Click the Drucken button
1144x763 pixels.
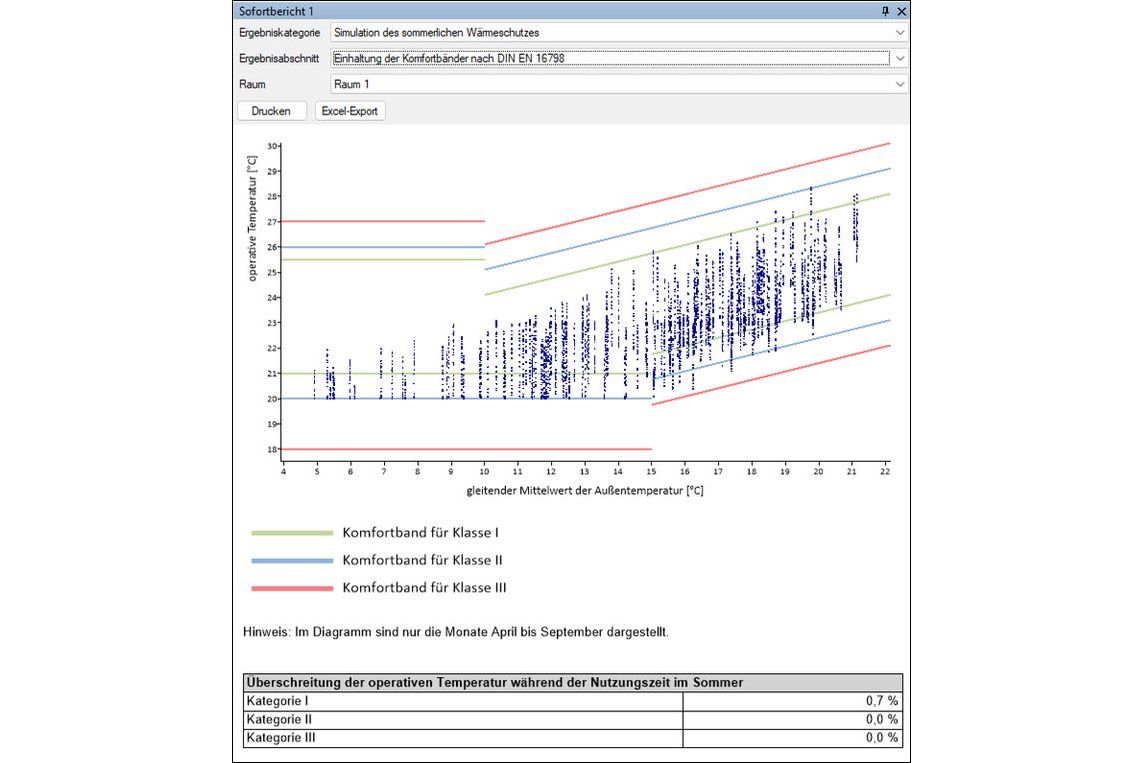point(271,111)
